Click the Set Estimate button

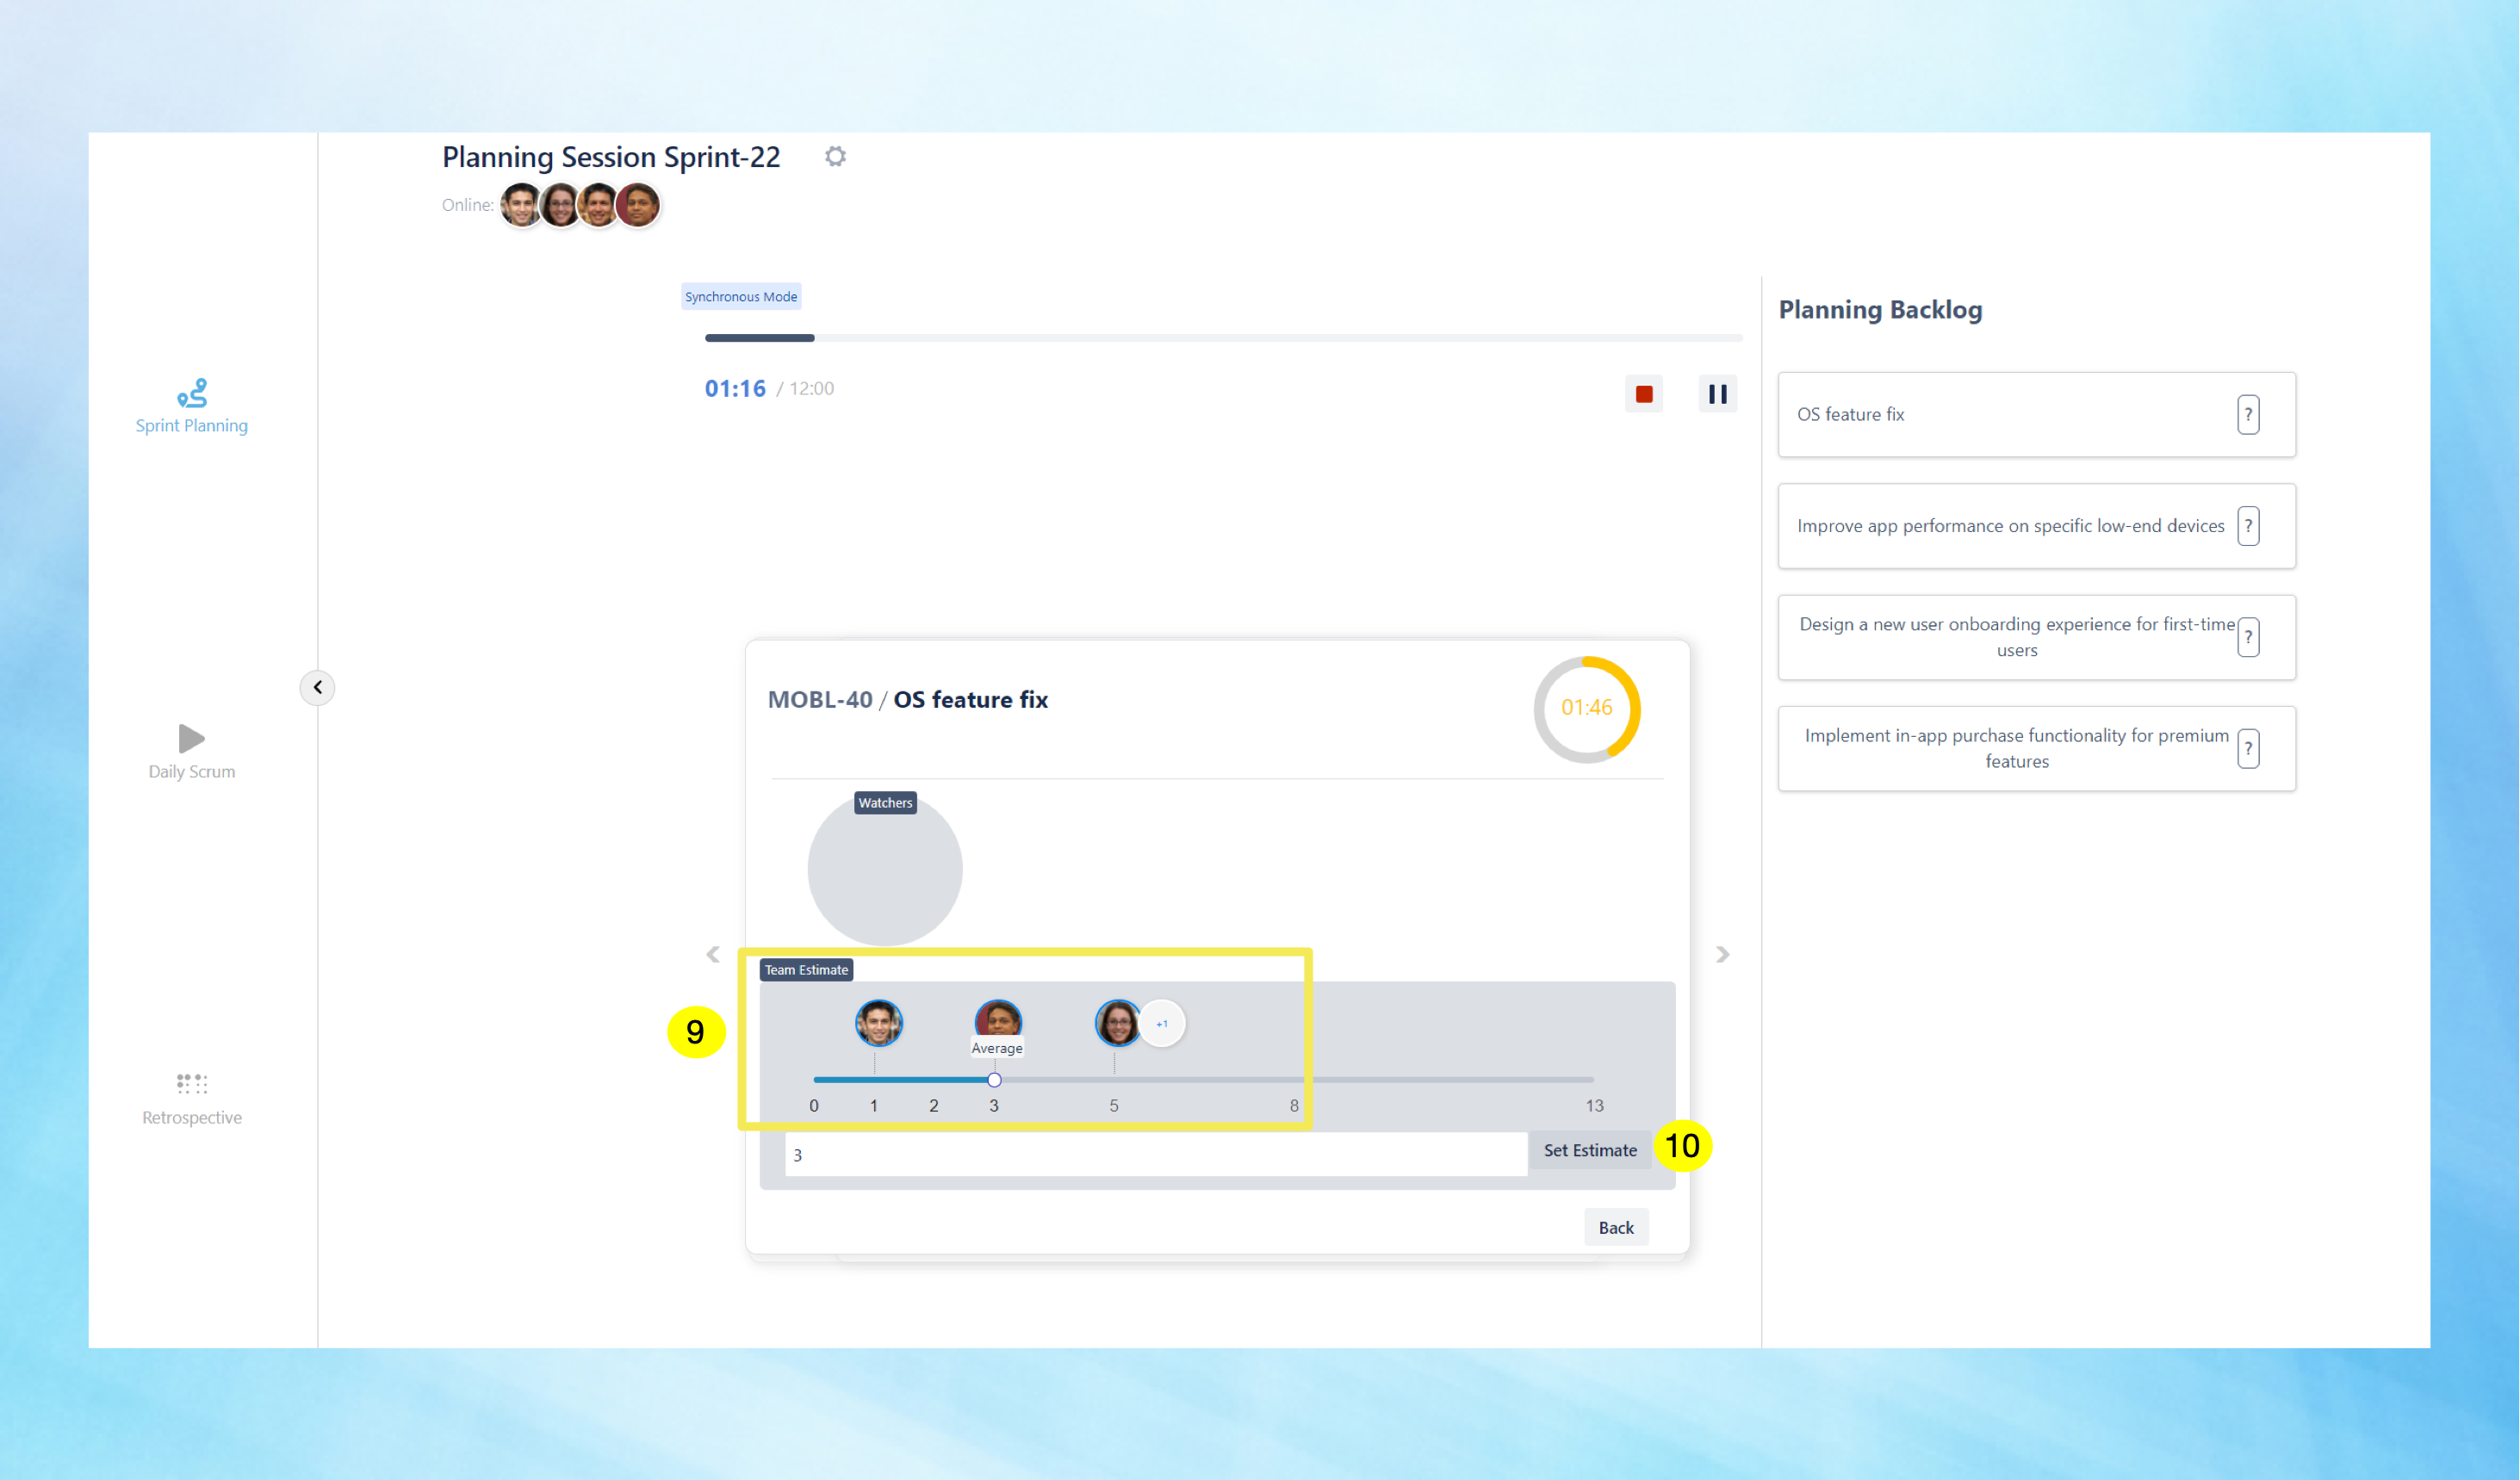point(1590,1150)
